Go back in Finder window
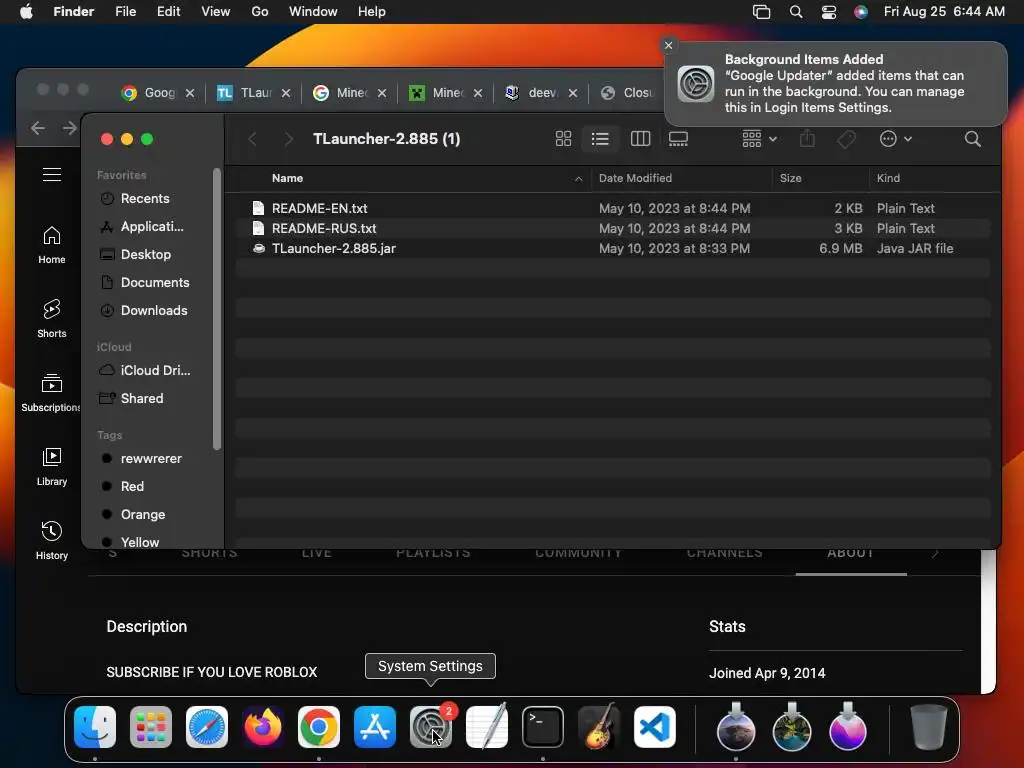1024x768 pixels. (x=253, y=138)
